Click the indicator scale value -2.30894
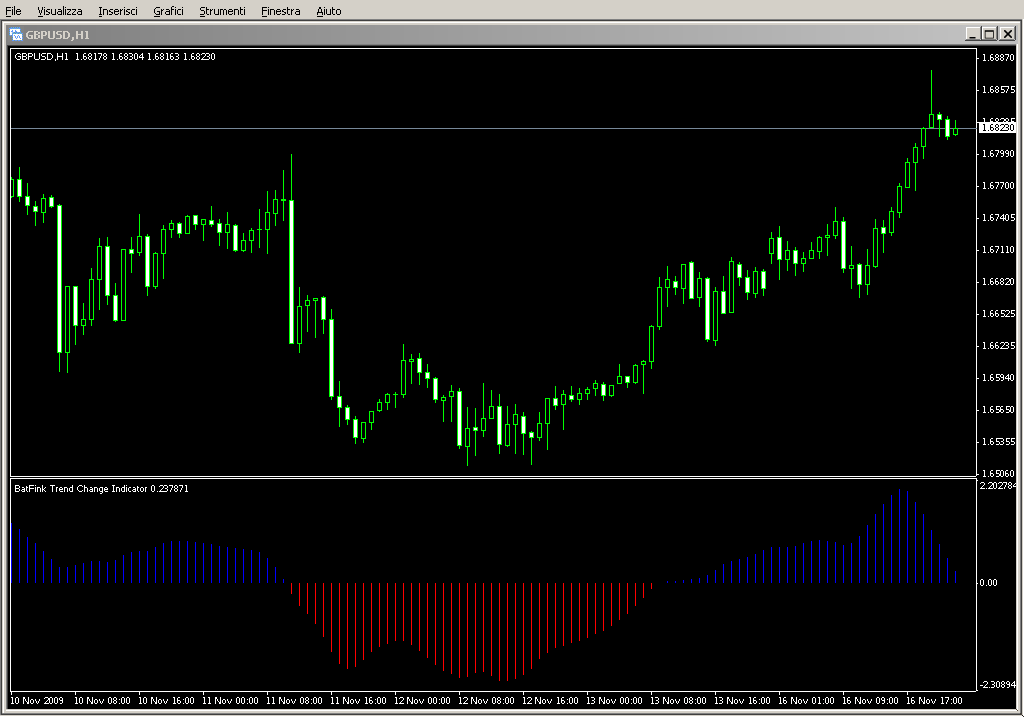The width and height of the screenshot is (1024, 717). coord(997,684)
